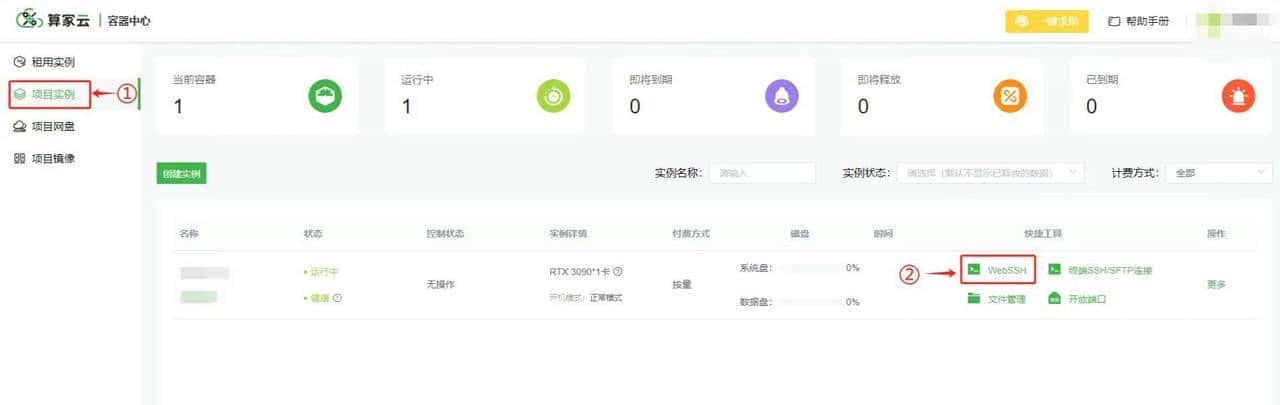The height and width of the screenshot is (405, 1280).
Task: Click the 名称 column header
Action: (x=189, y=234)
